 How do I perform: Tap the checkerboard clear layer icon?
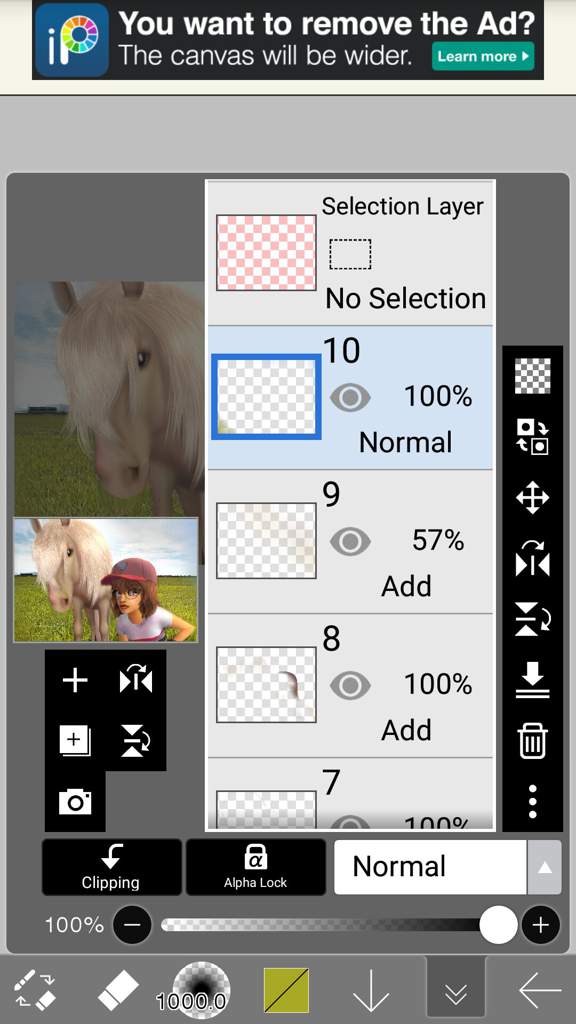pyautogui.click(x=532, y=376)
